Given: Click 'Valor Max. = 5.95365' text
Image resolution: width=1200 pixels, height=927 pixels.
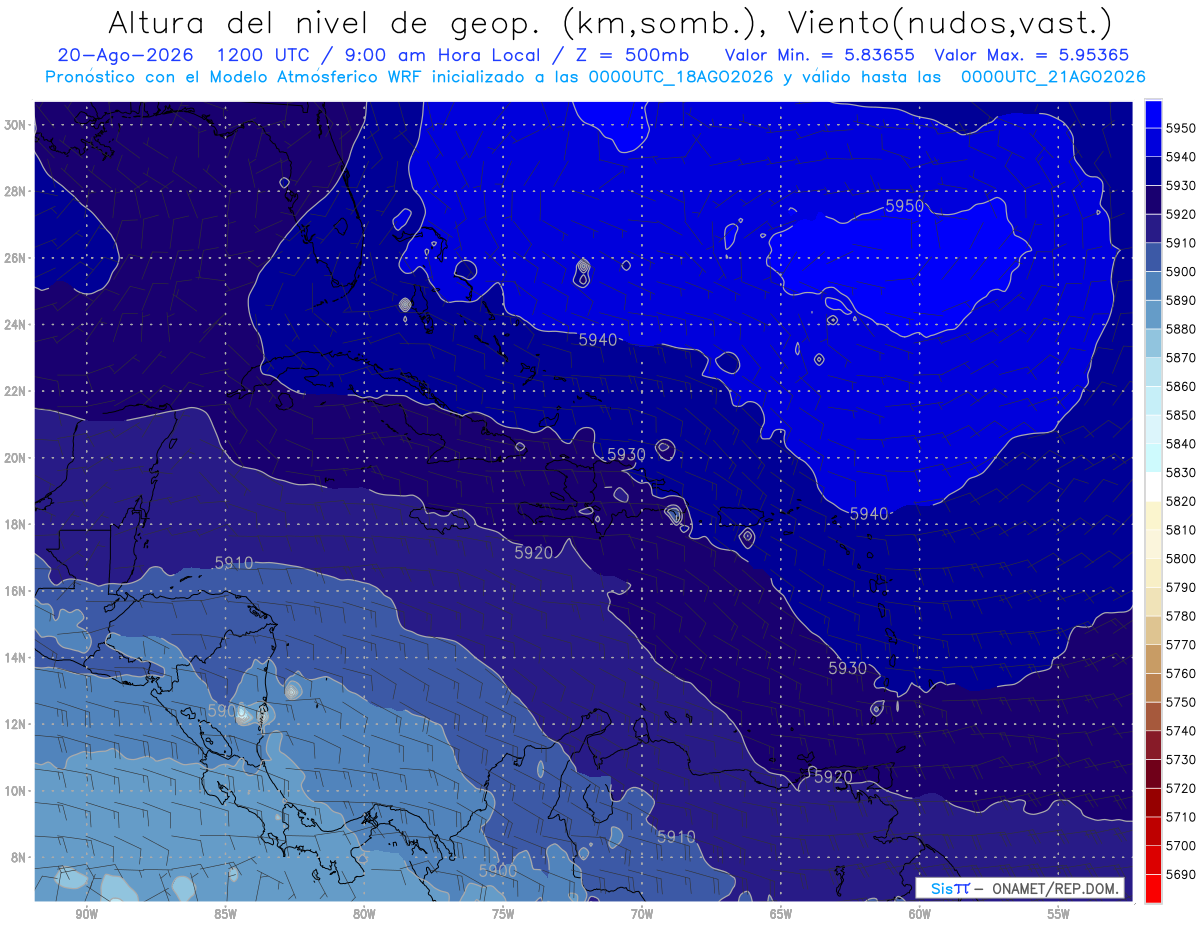Looking at the screenshot, I should point(1032,55).
